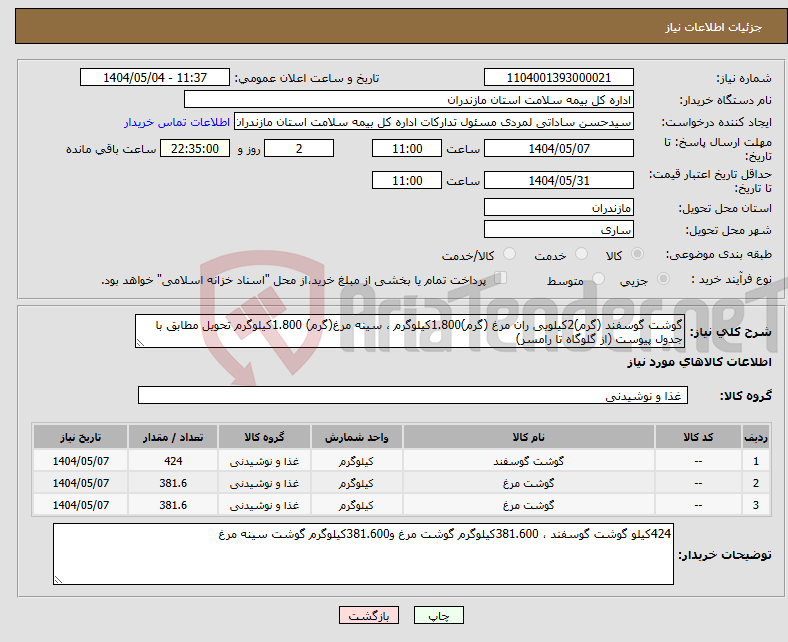Image resolution: width=788 pixels, height=642 pixels.
Task: Click the شماره نیاز number field
Action: (558, 78)
